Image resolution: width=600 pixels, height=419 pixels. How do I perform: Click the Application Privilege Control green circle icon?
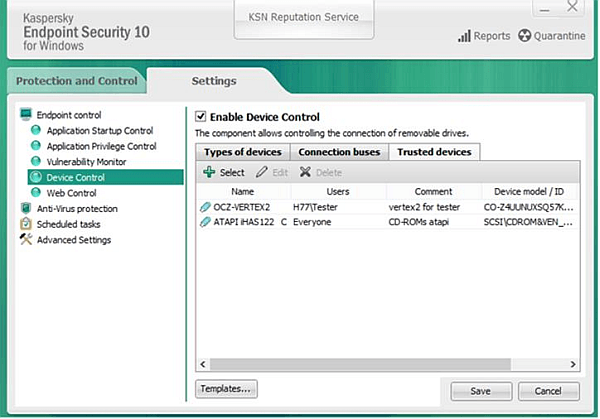coord(36,146)
